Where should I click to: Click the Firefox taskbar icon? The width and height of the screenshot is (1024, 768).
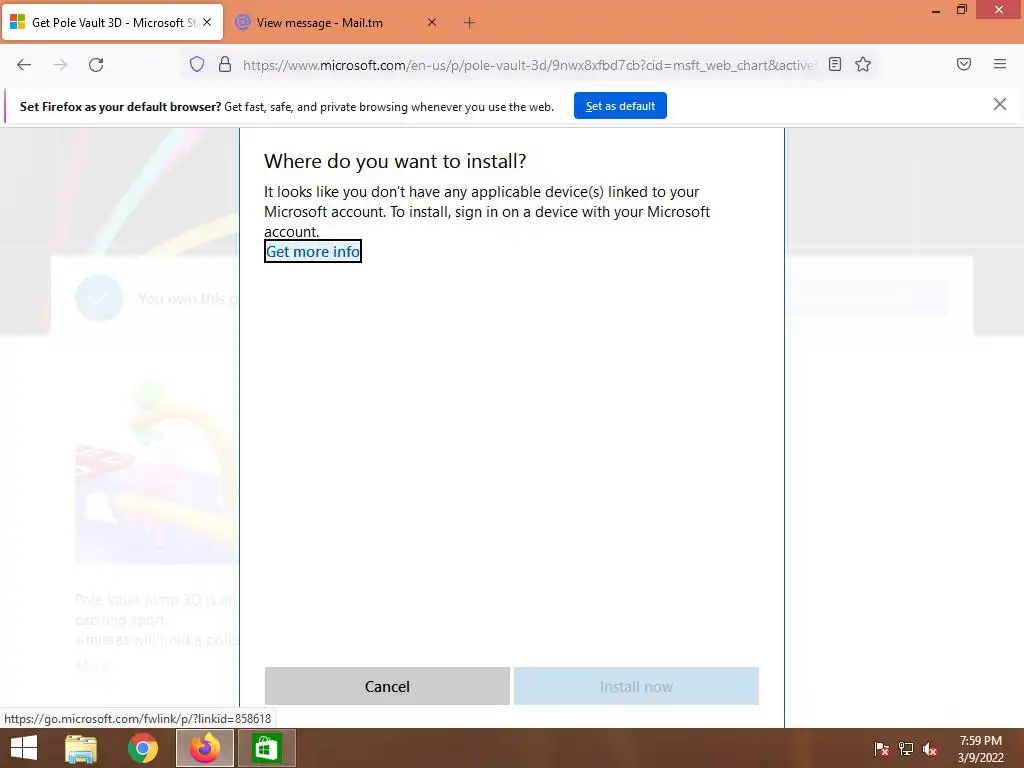[x=204, y=748]
